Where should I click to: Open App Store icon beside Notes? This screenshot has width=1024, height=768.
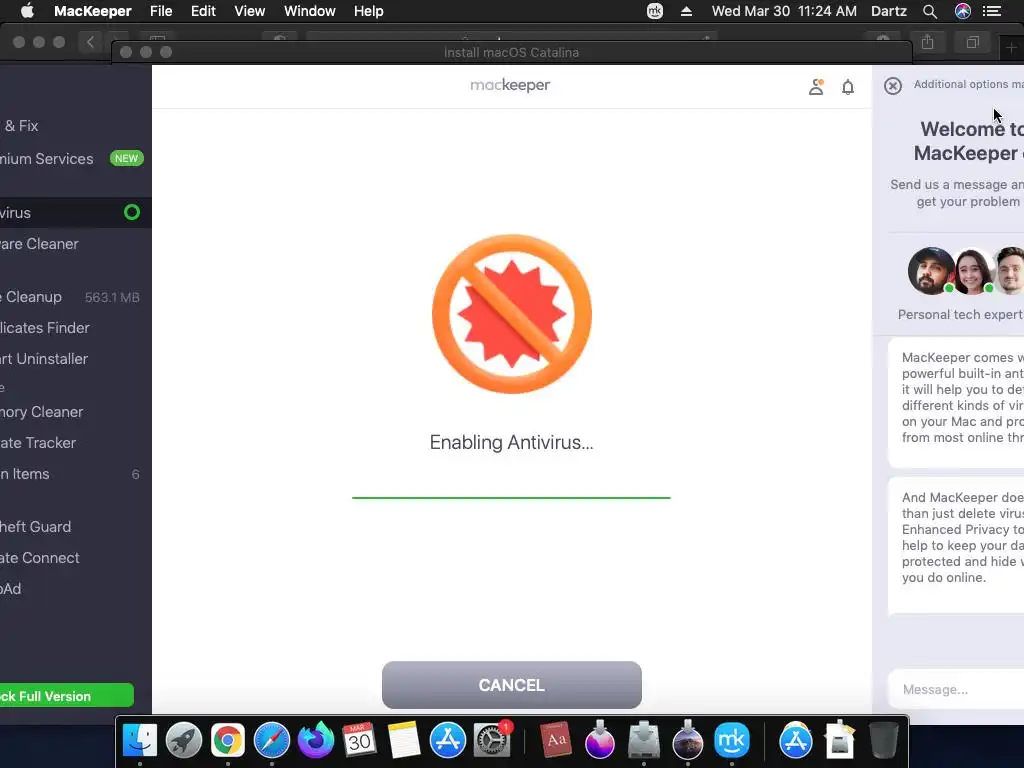pyautogui.click(x=447, y=740)
